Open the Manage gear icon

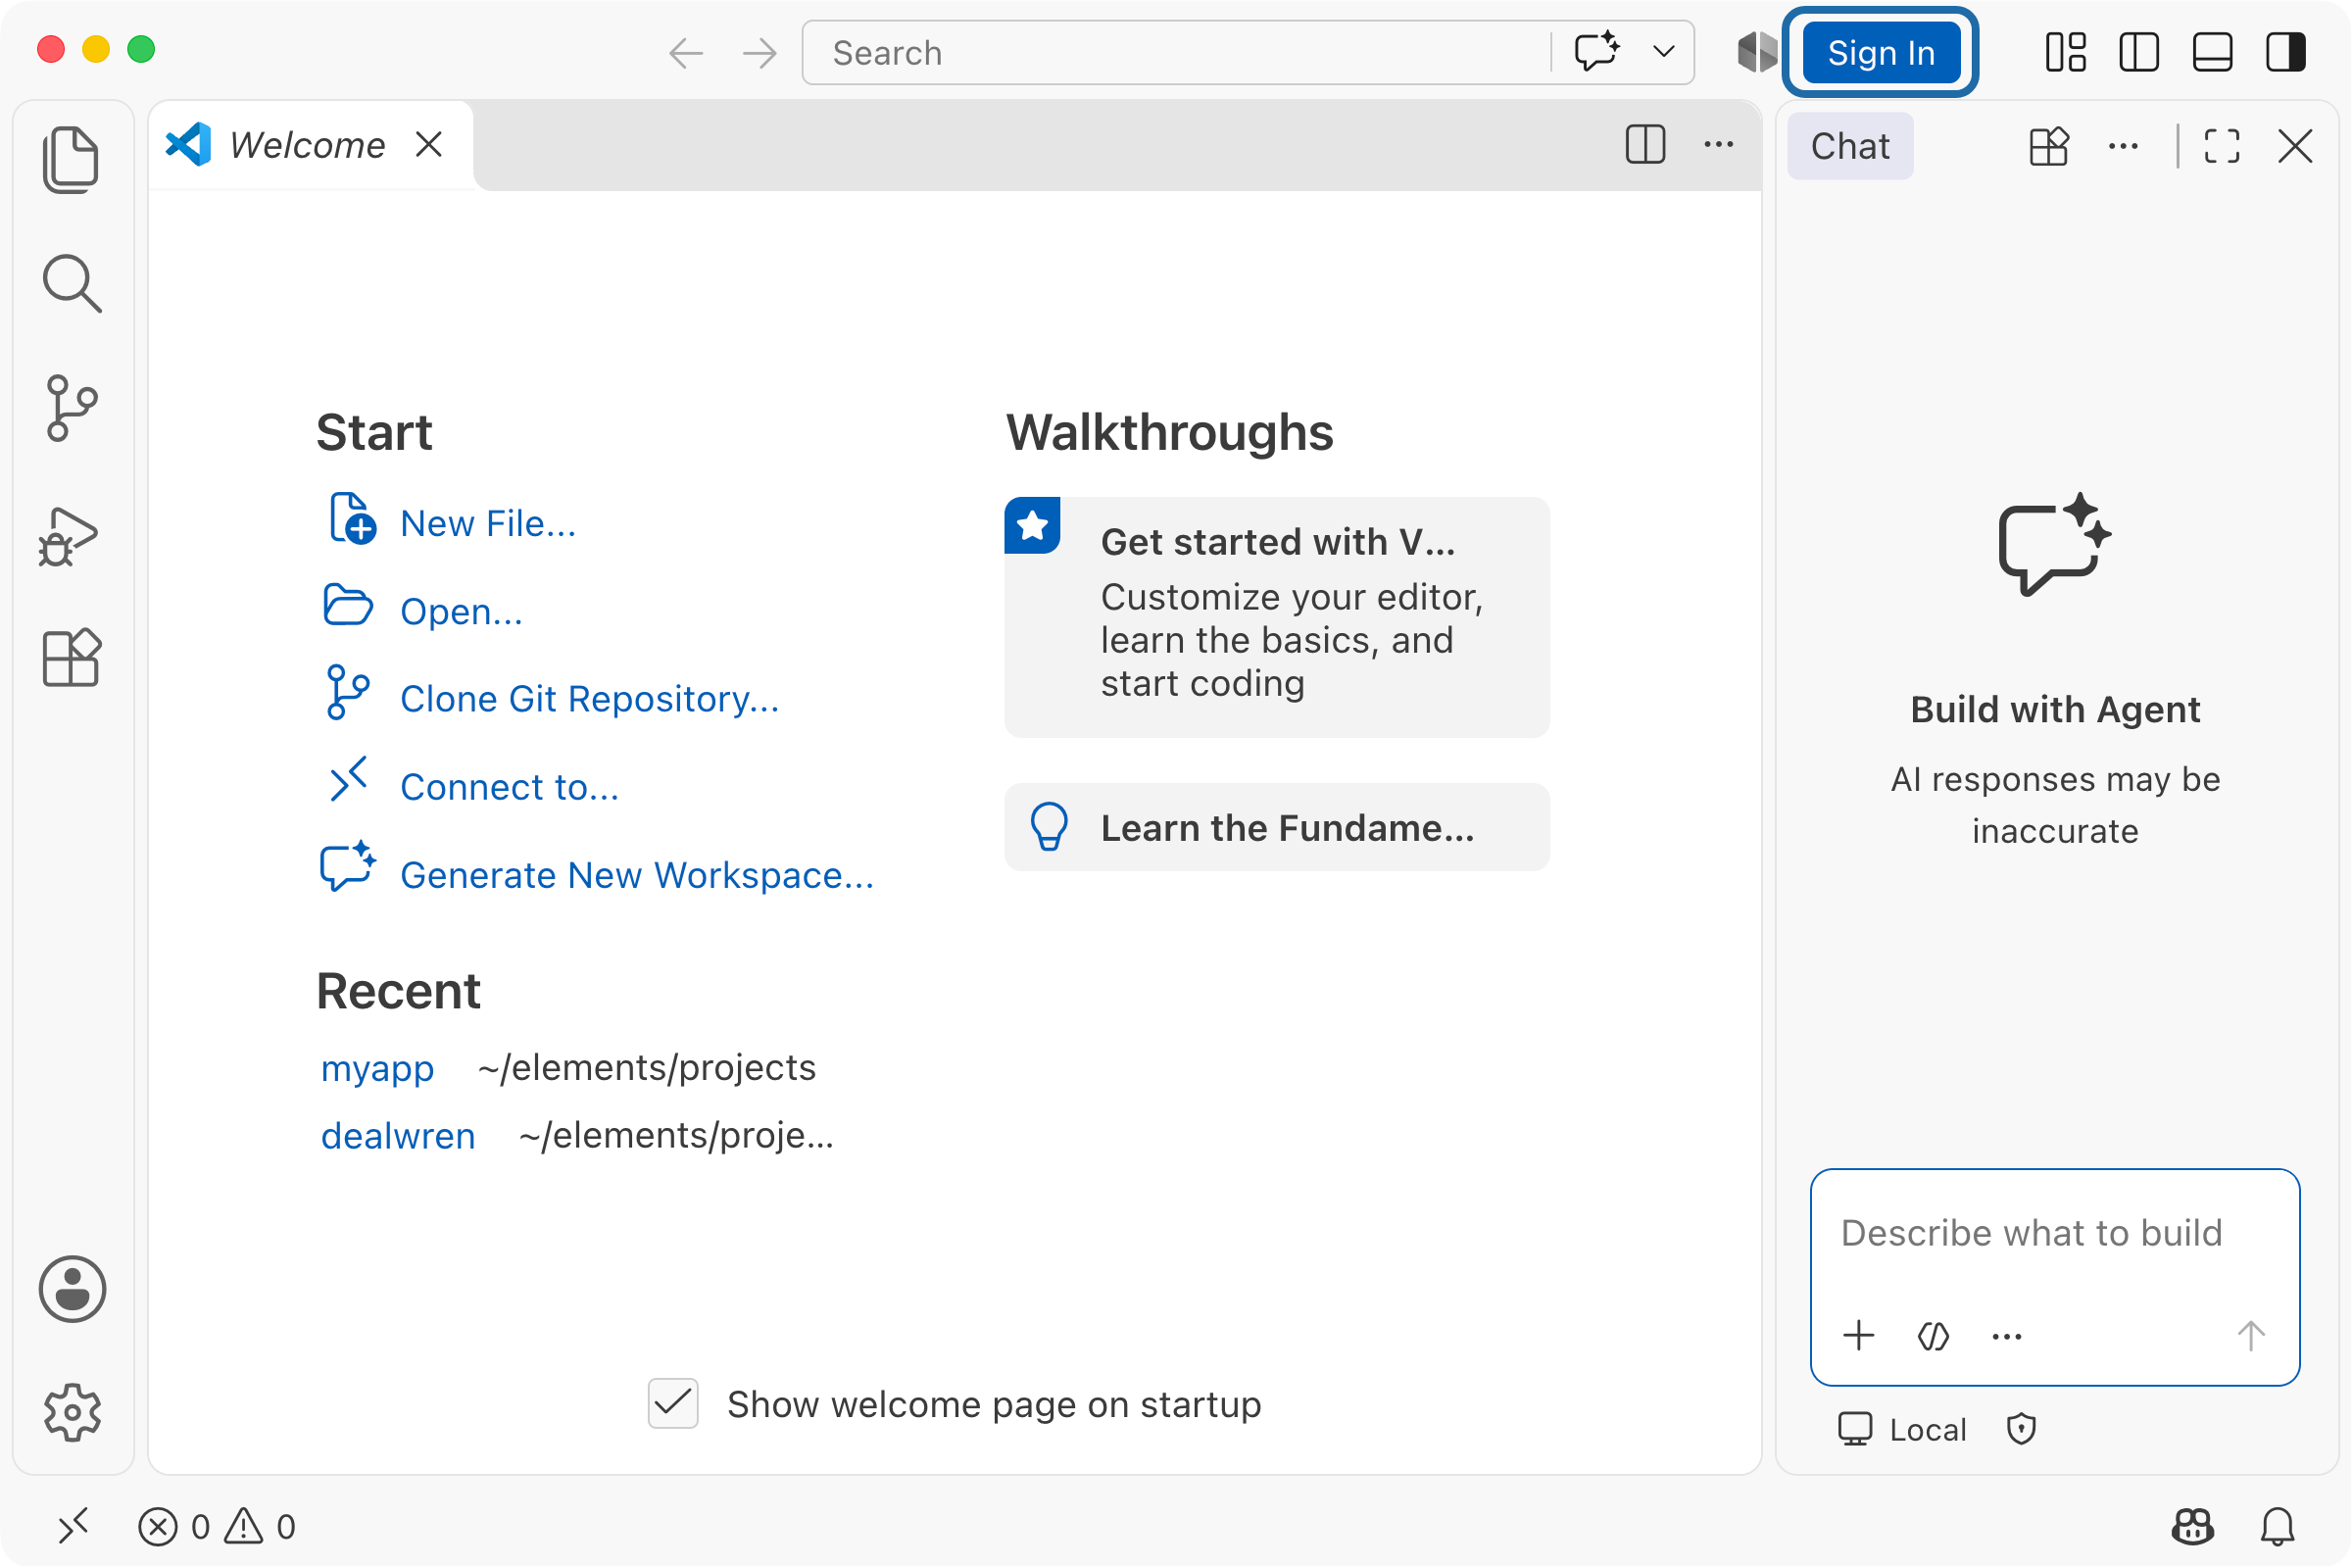click(72, 1413)
